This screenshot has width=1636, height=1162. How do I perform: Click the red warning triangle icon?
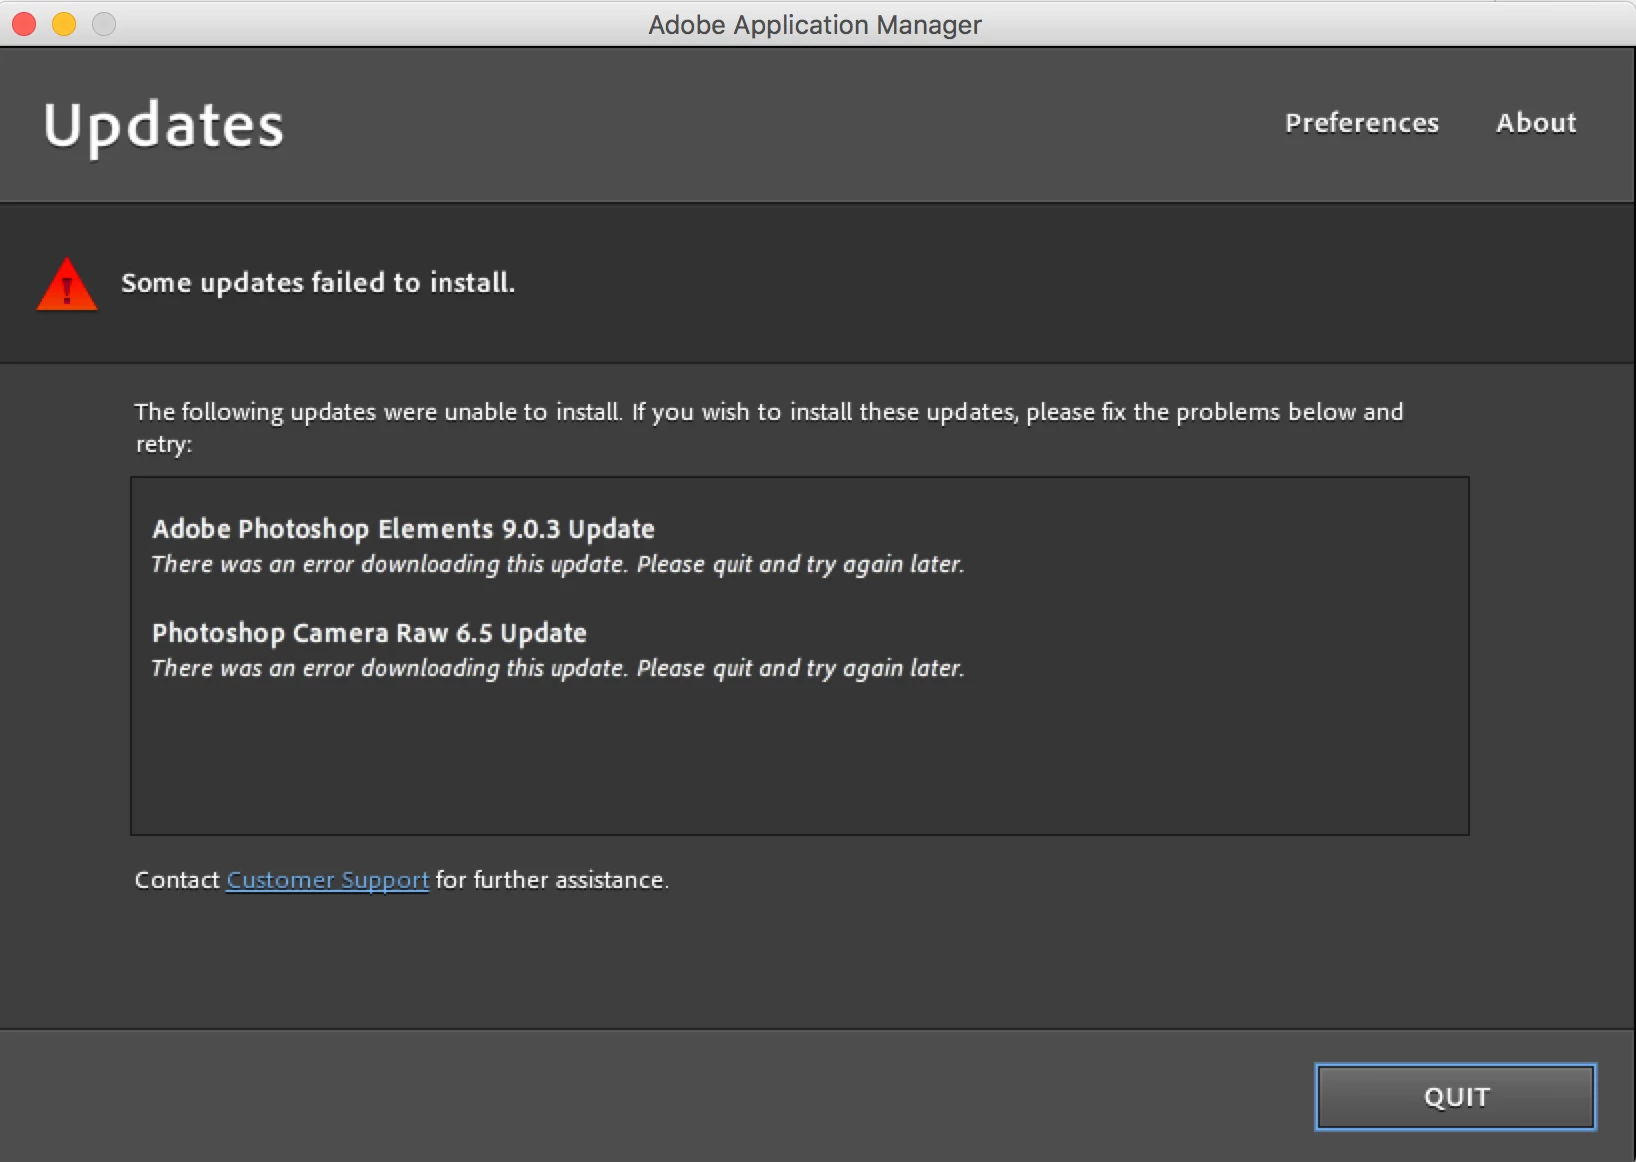67,285
